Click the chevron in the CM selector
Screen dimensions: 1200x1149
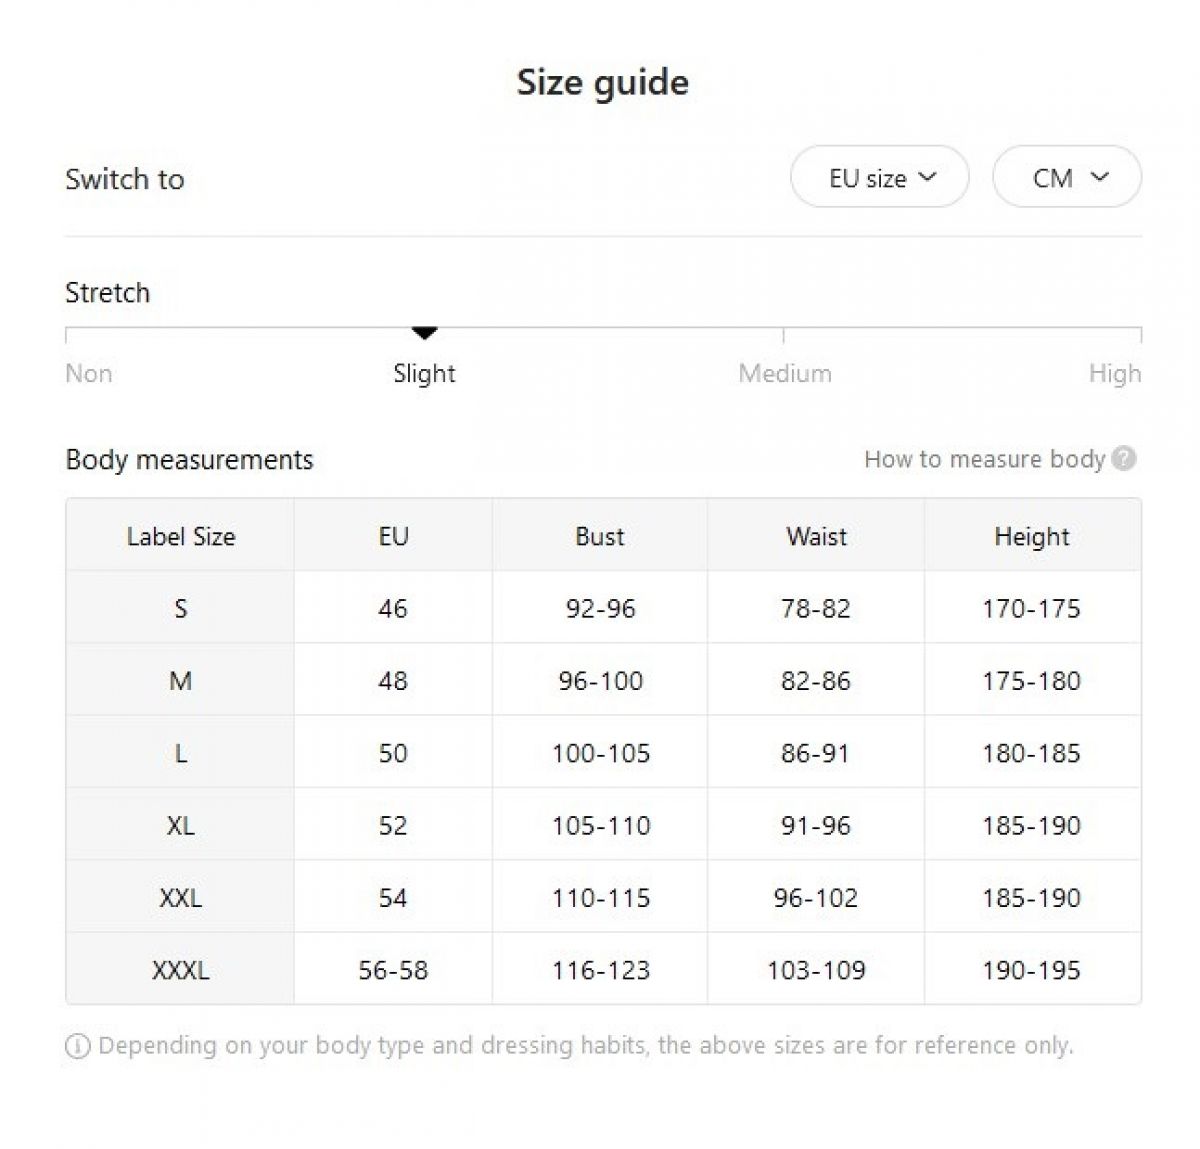point(1100,177)
